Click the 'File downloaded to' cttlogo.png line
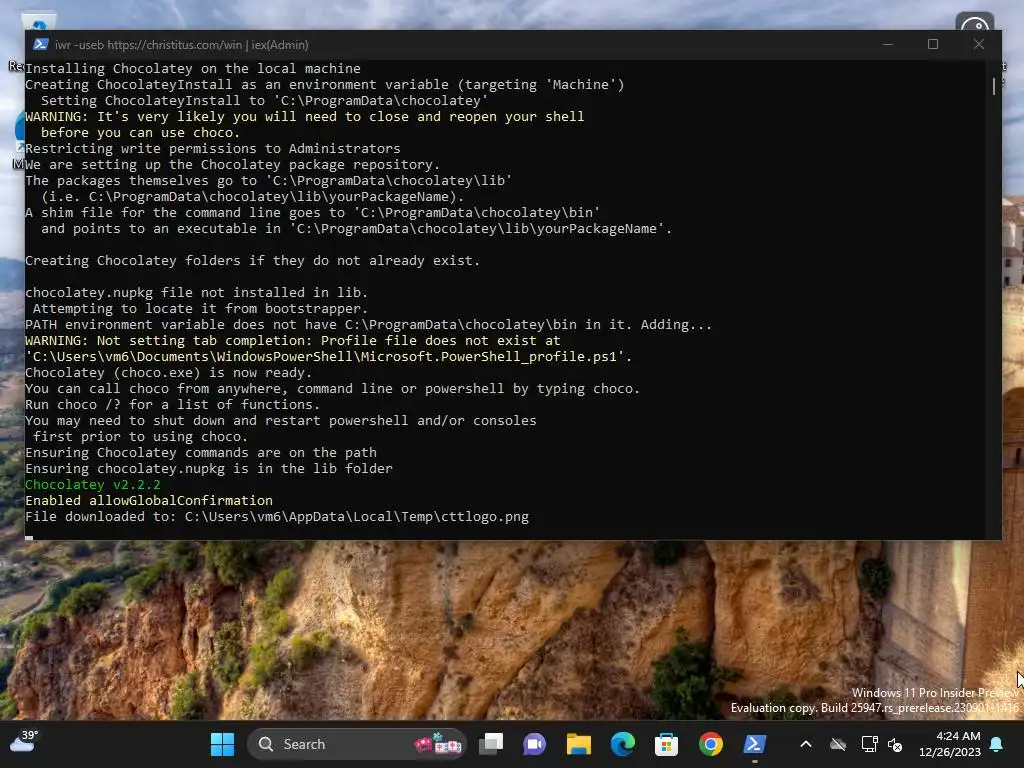This screenshot has height=768, width=1024. tap(277, 517)
